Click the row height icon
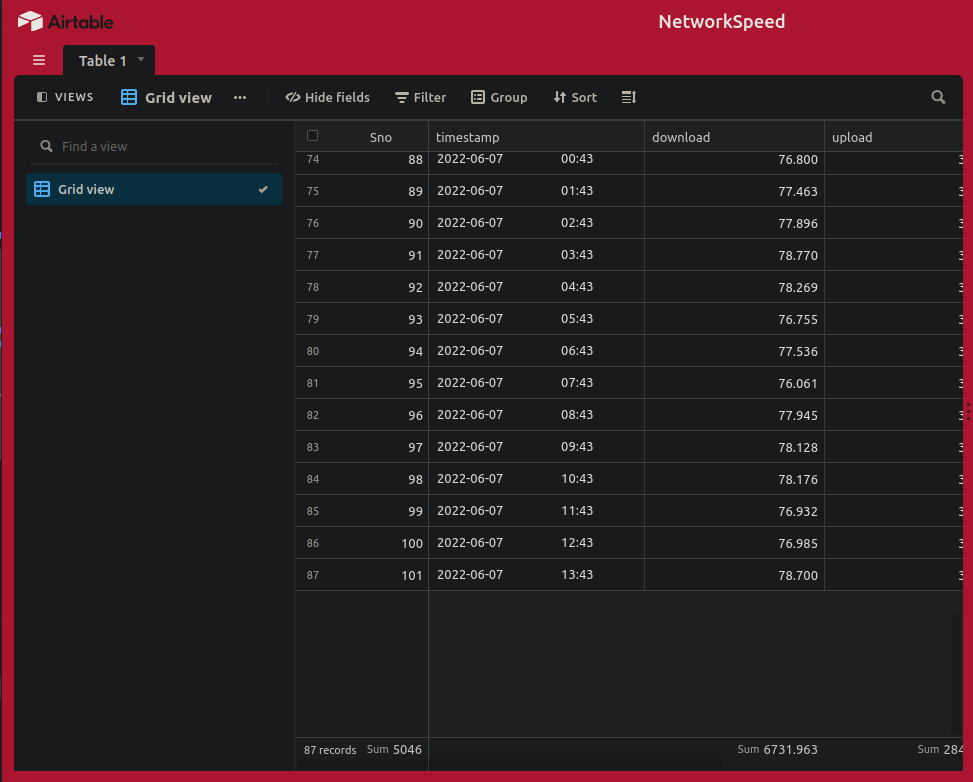Image resolution: width=973 pixels, height=782 pixels. pyautogui.click(x=629, y=97)
